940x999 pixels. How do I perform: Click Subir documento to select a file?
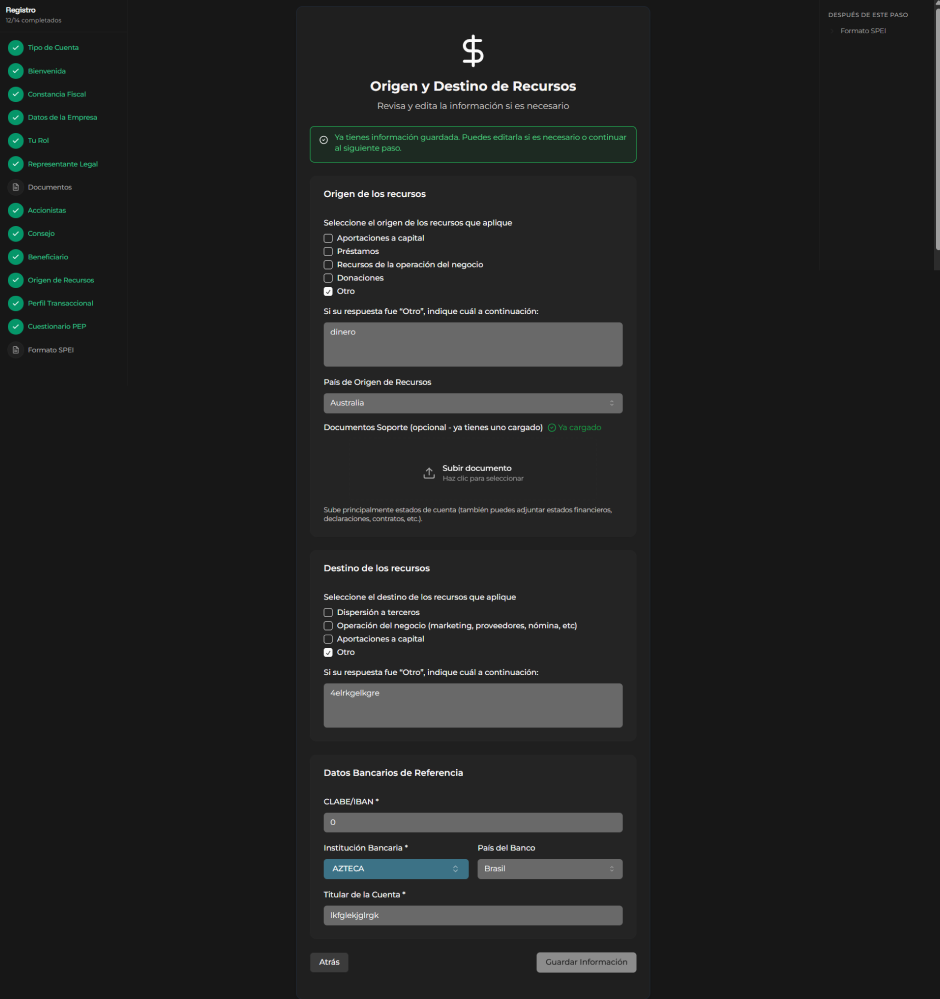click(473, 473)
